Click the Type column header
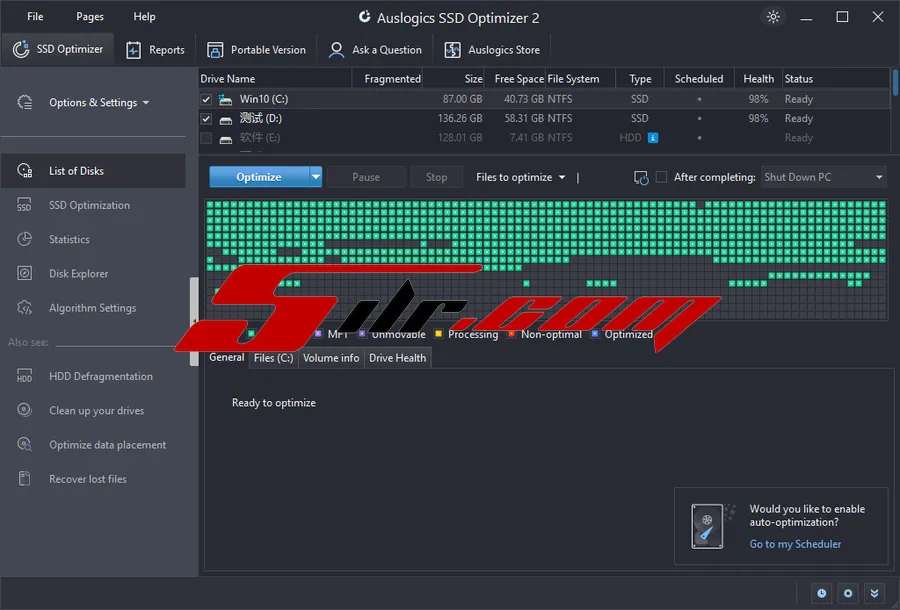900x610 pixels. point(640,79)
